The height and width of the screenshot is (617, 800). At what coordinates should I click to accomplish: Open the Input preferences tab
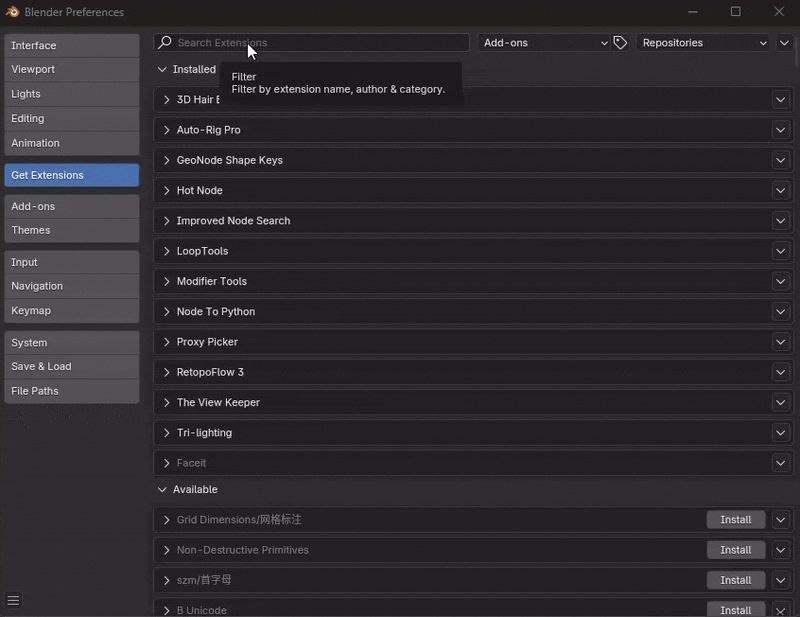click(72, 262)
